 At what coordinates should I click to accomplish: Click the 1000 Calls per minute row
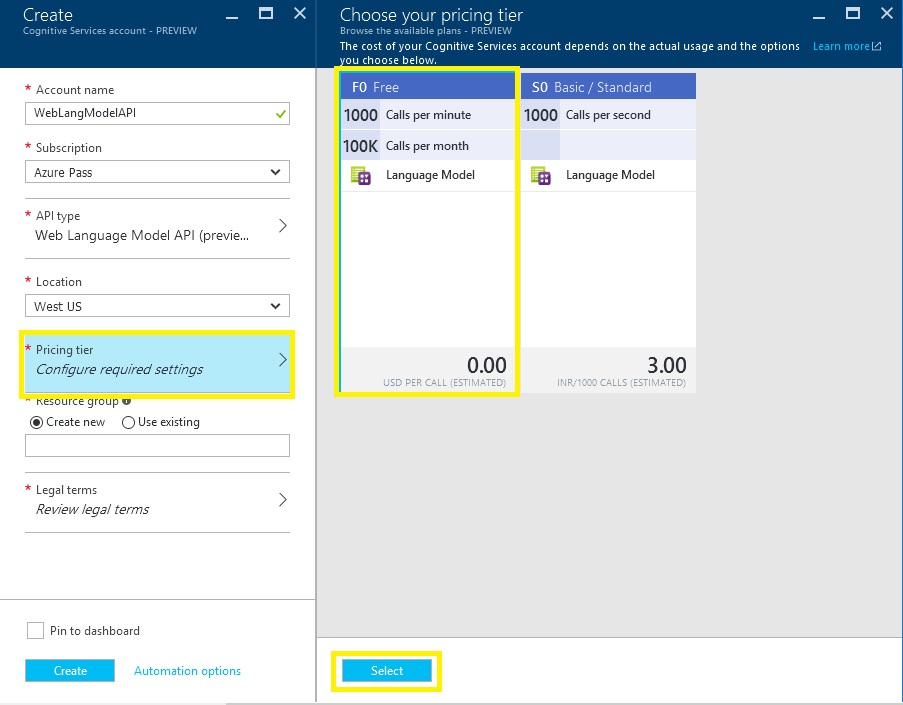(428, 115)
